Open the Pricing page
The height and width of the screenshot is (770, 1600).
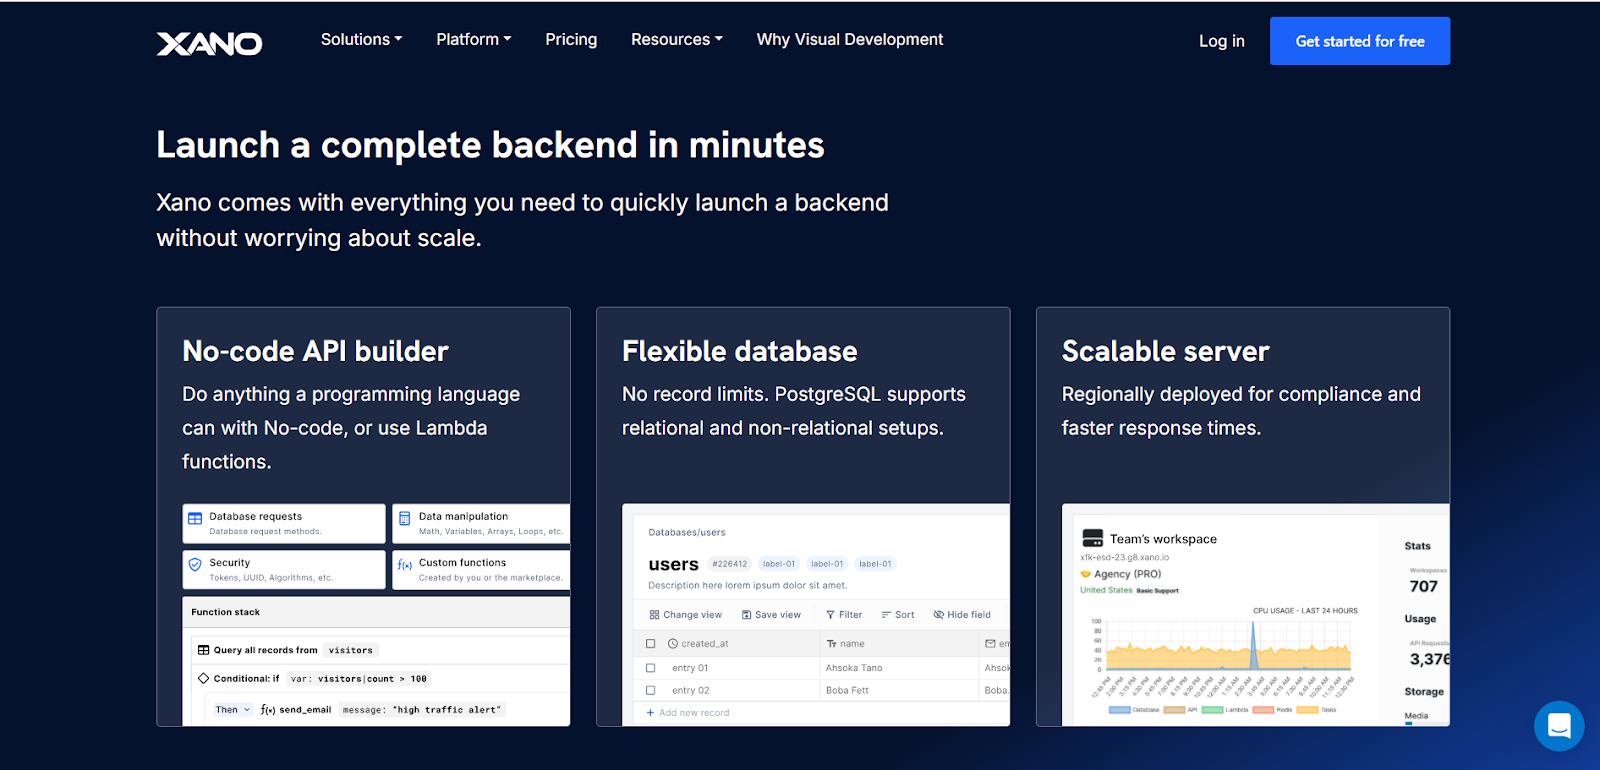[571, 40]
